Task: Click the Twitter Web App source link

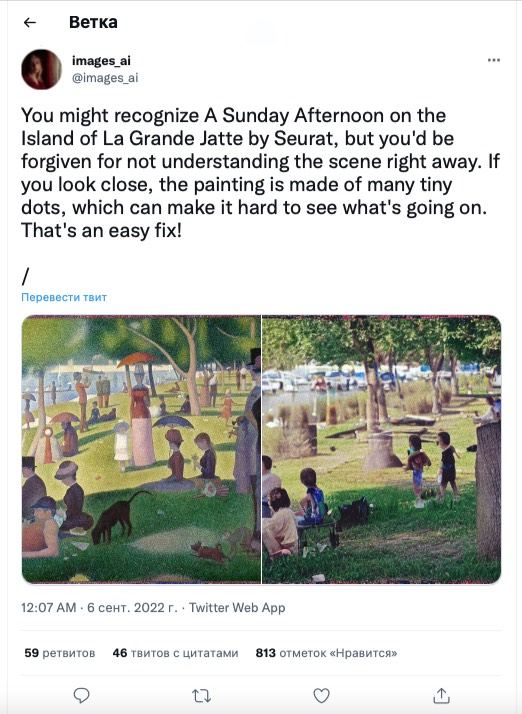Action: tap(237, 607)
